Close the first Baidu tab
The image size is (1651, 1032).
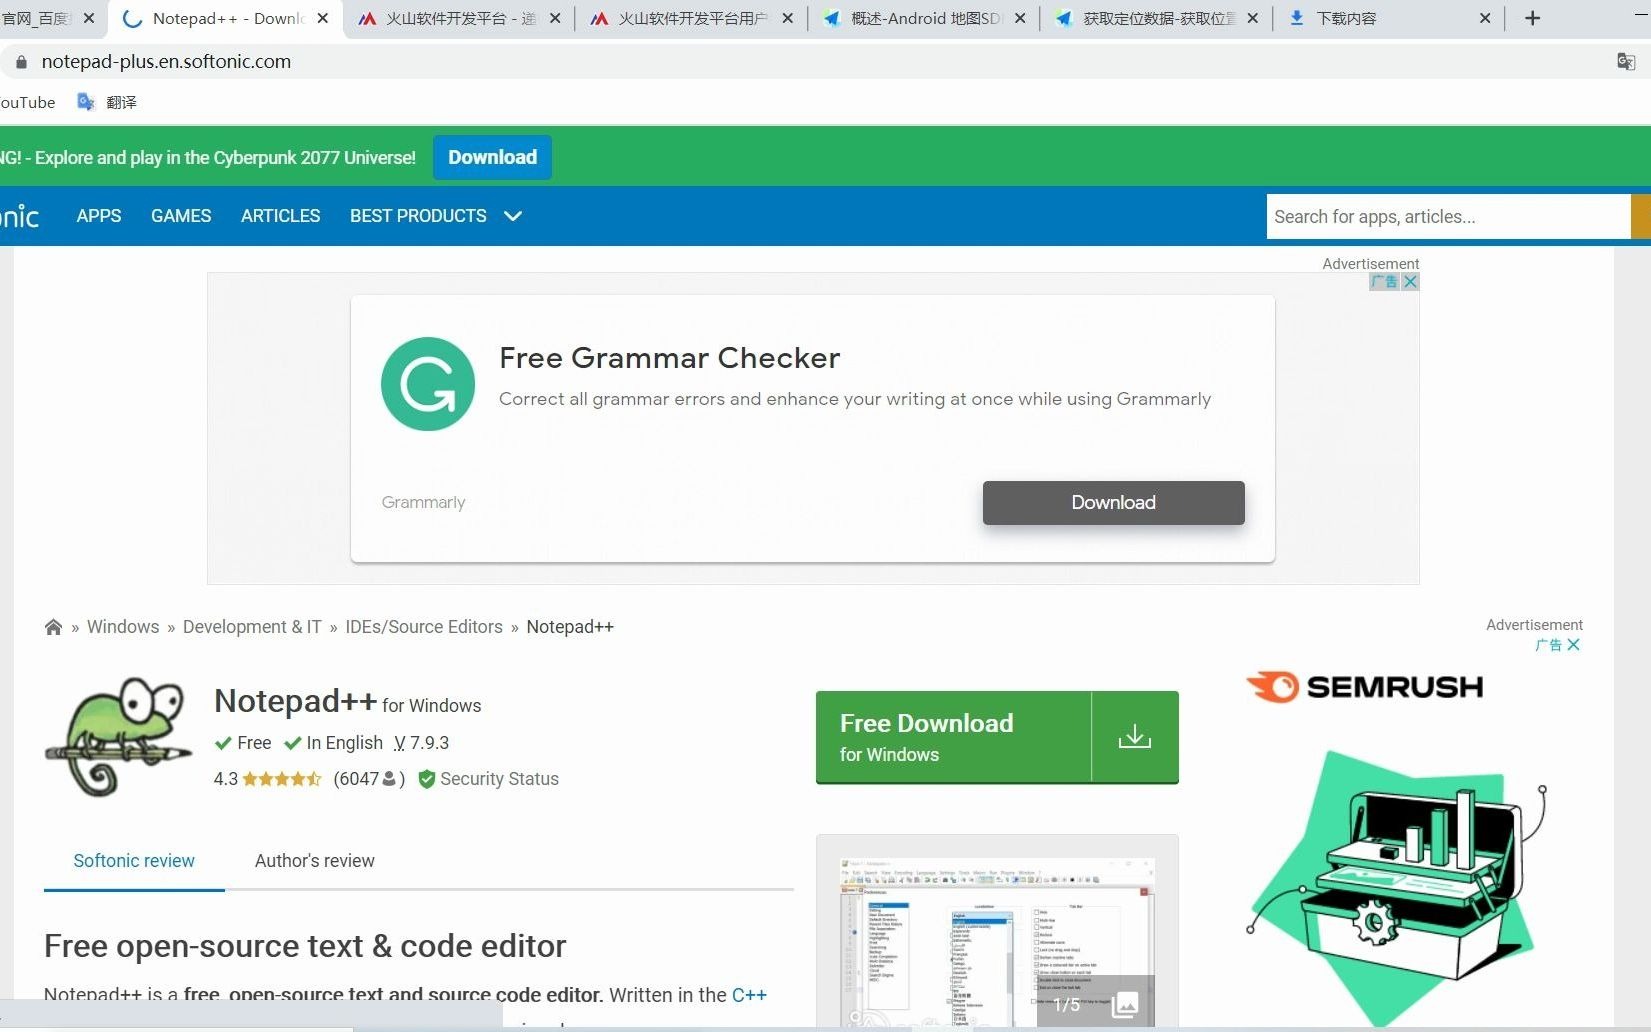[89, 18]
